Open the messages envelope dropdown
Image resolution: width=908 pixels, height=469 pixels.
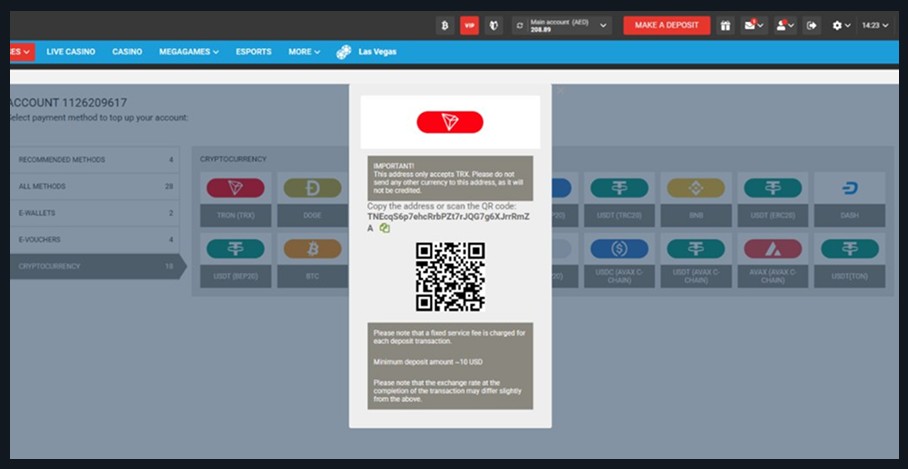[754, 26]
